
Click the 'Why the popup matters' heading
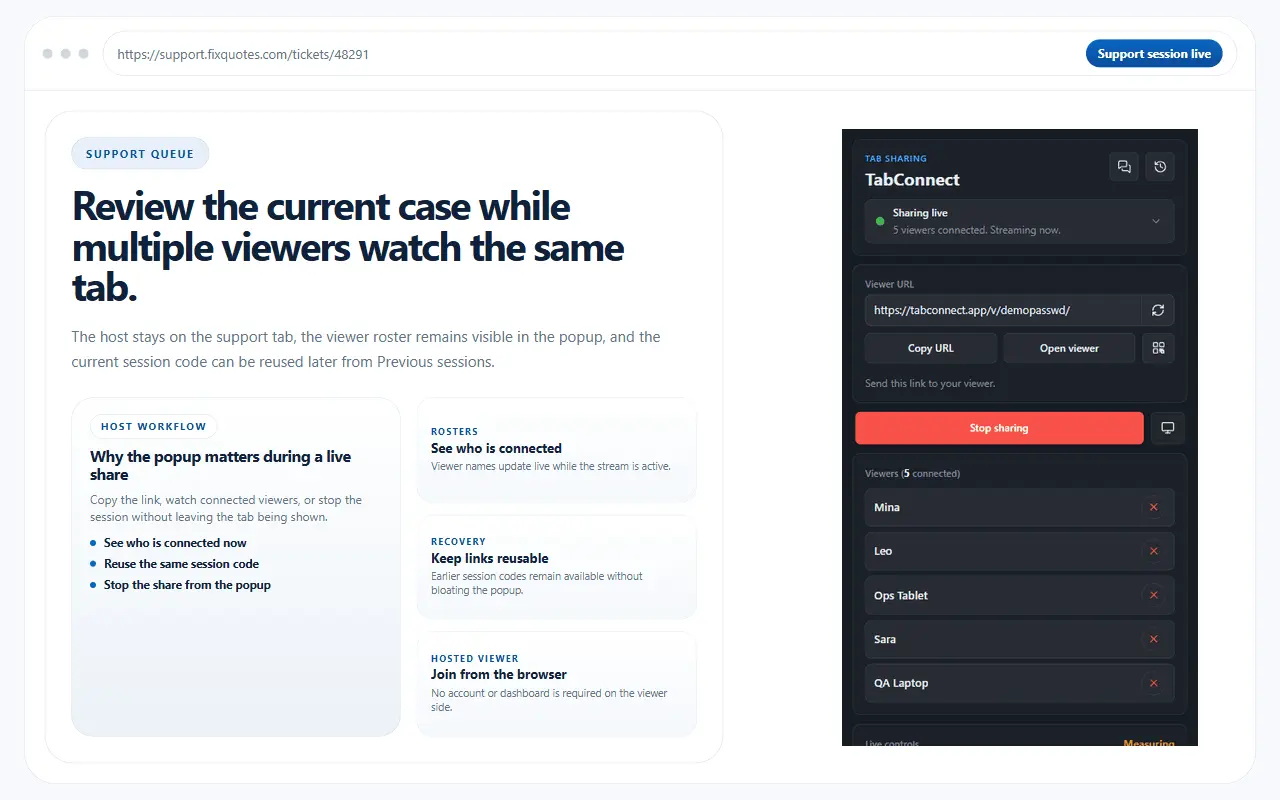[221, 466]
